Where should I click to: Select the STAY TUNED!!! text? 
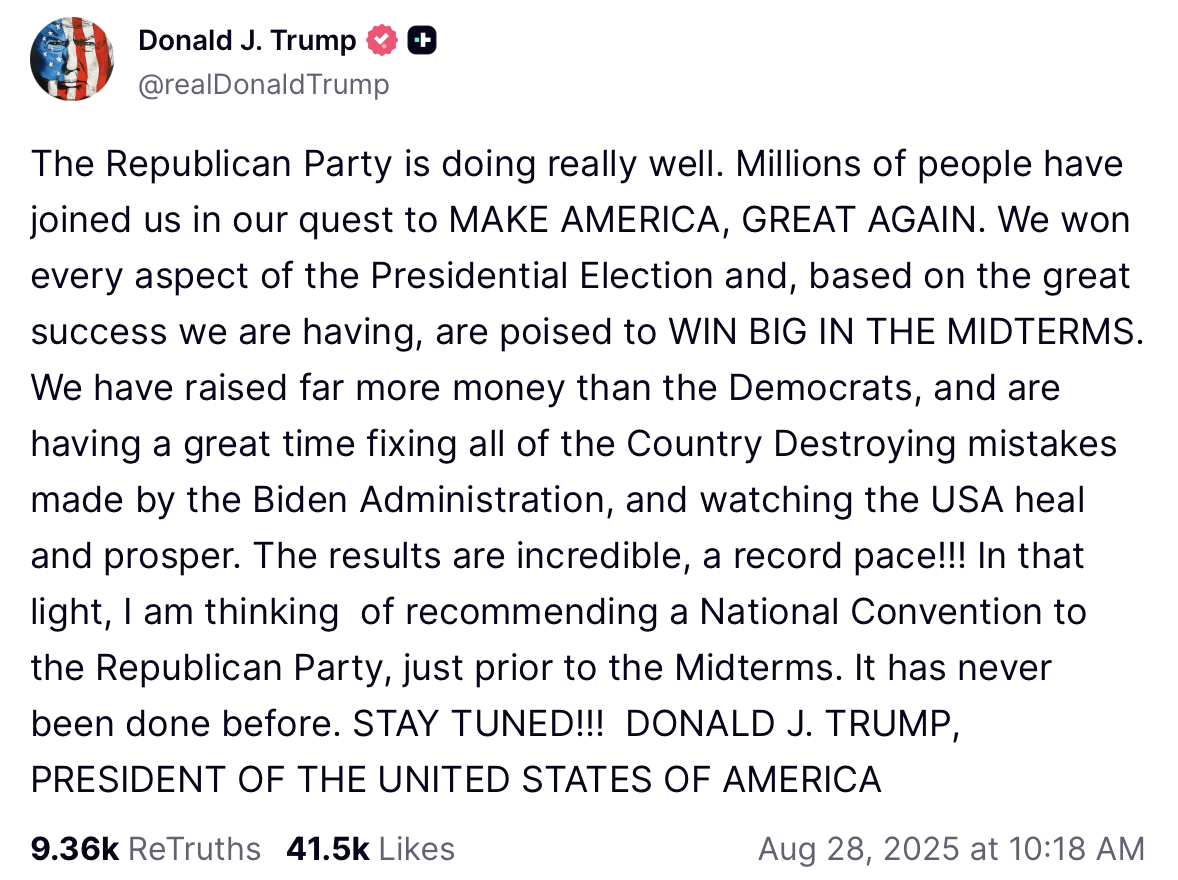tap(479, 724)
